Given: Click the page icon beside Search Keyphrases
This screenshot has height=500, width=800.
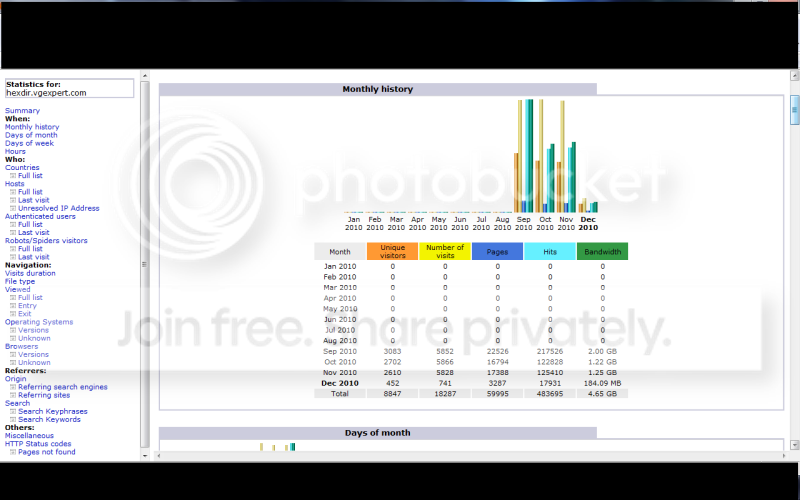Looking at the screenshot, I should 13,411.
